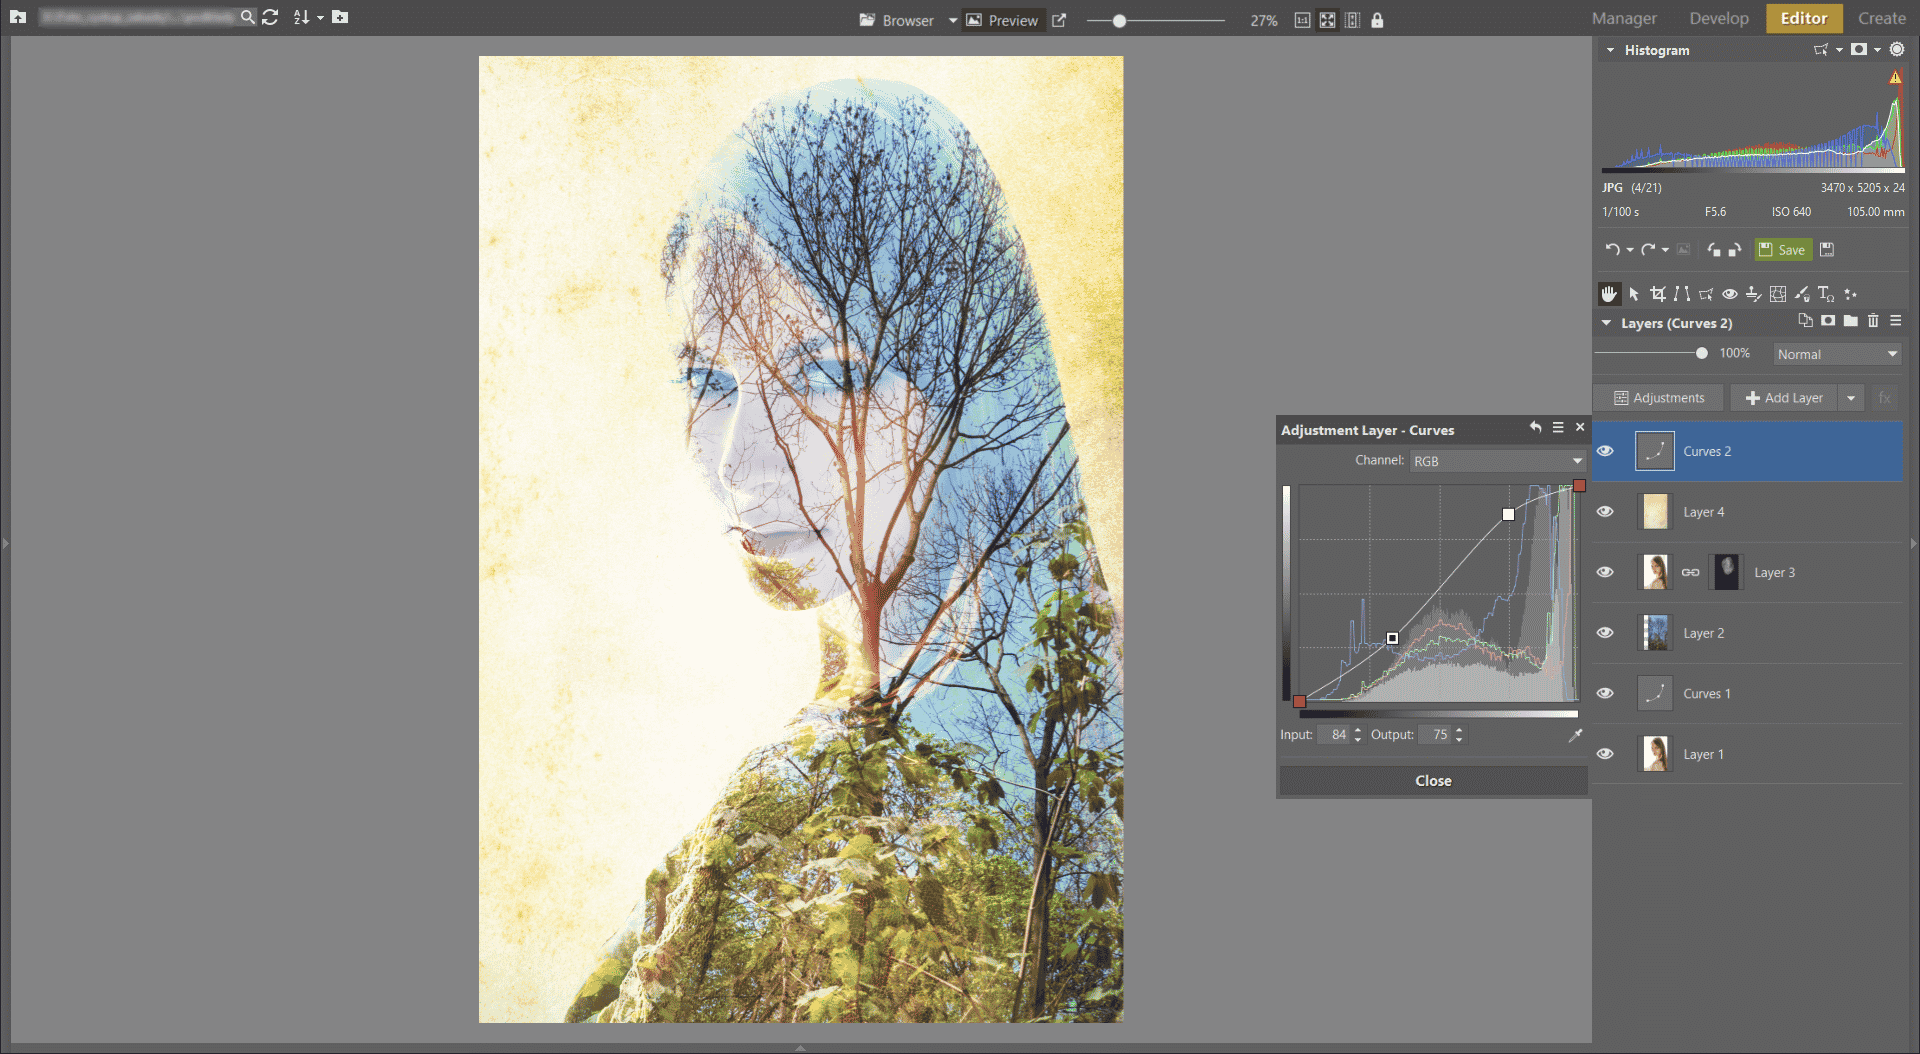Image resolution: width=1920 pixels, height=1054 pixels.
Task: Toggle visibility of Layer 3
Action: pos(1605,572)
